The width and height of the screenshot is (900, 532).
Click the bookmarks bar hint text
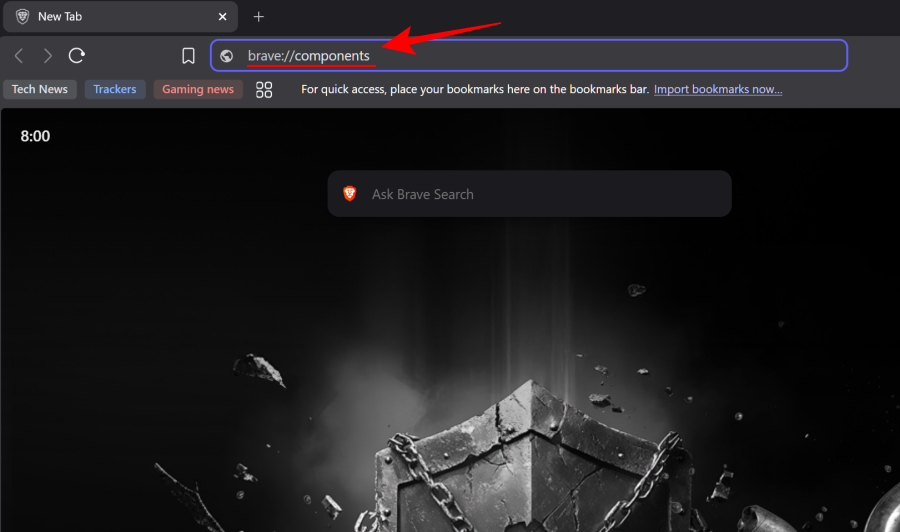tap(475, 90)
